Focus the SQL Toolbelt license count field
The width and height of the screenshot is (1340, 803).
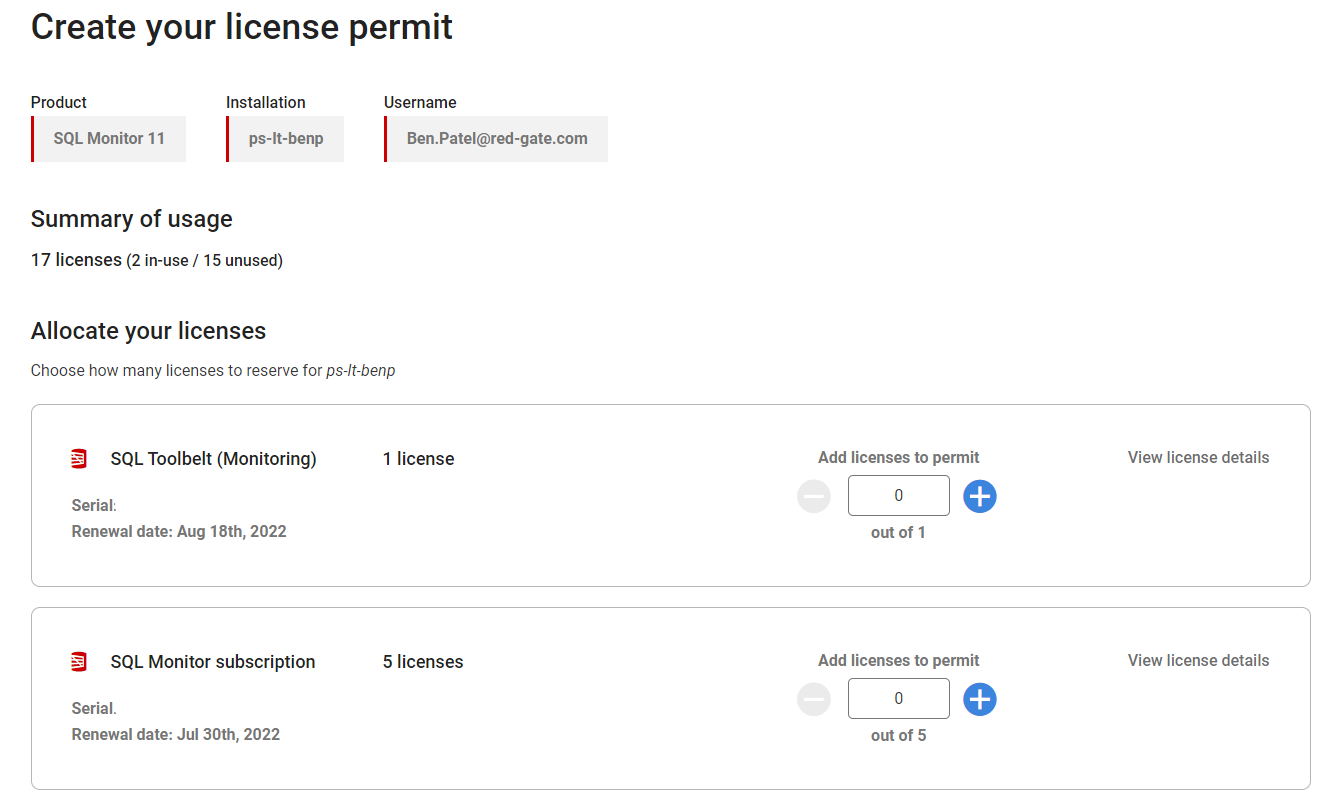click(x=898, y=496)
